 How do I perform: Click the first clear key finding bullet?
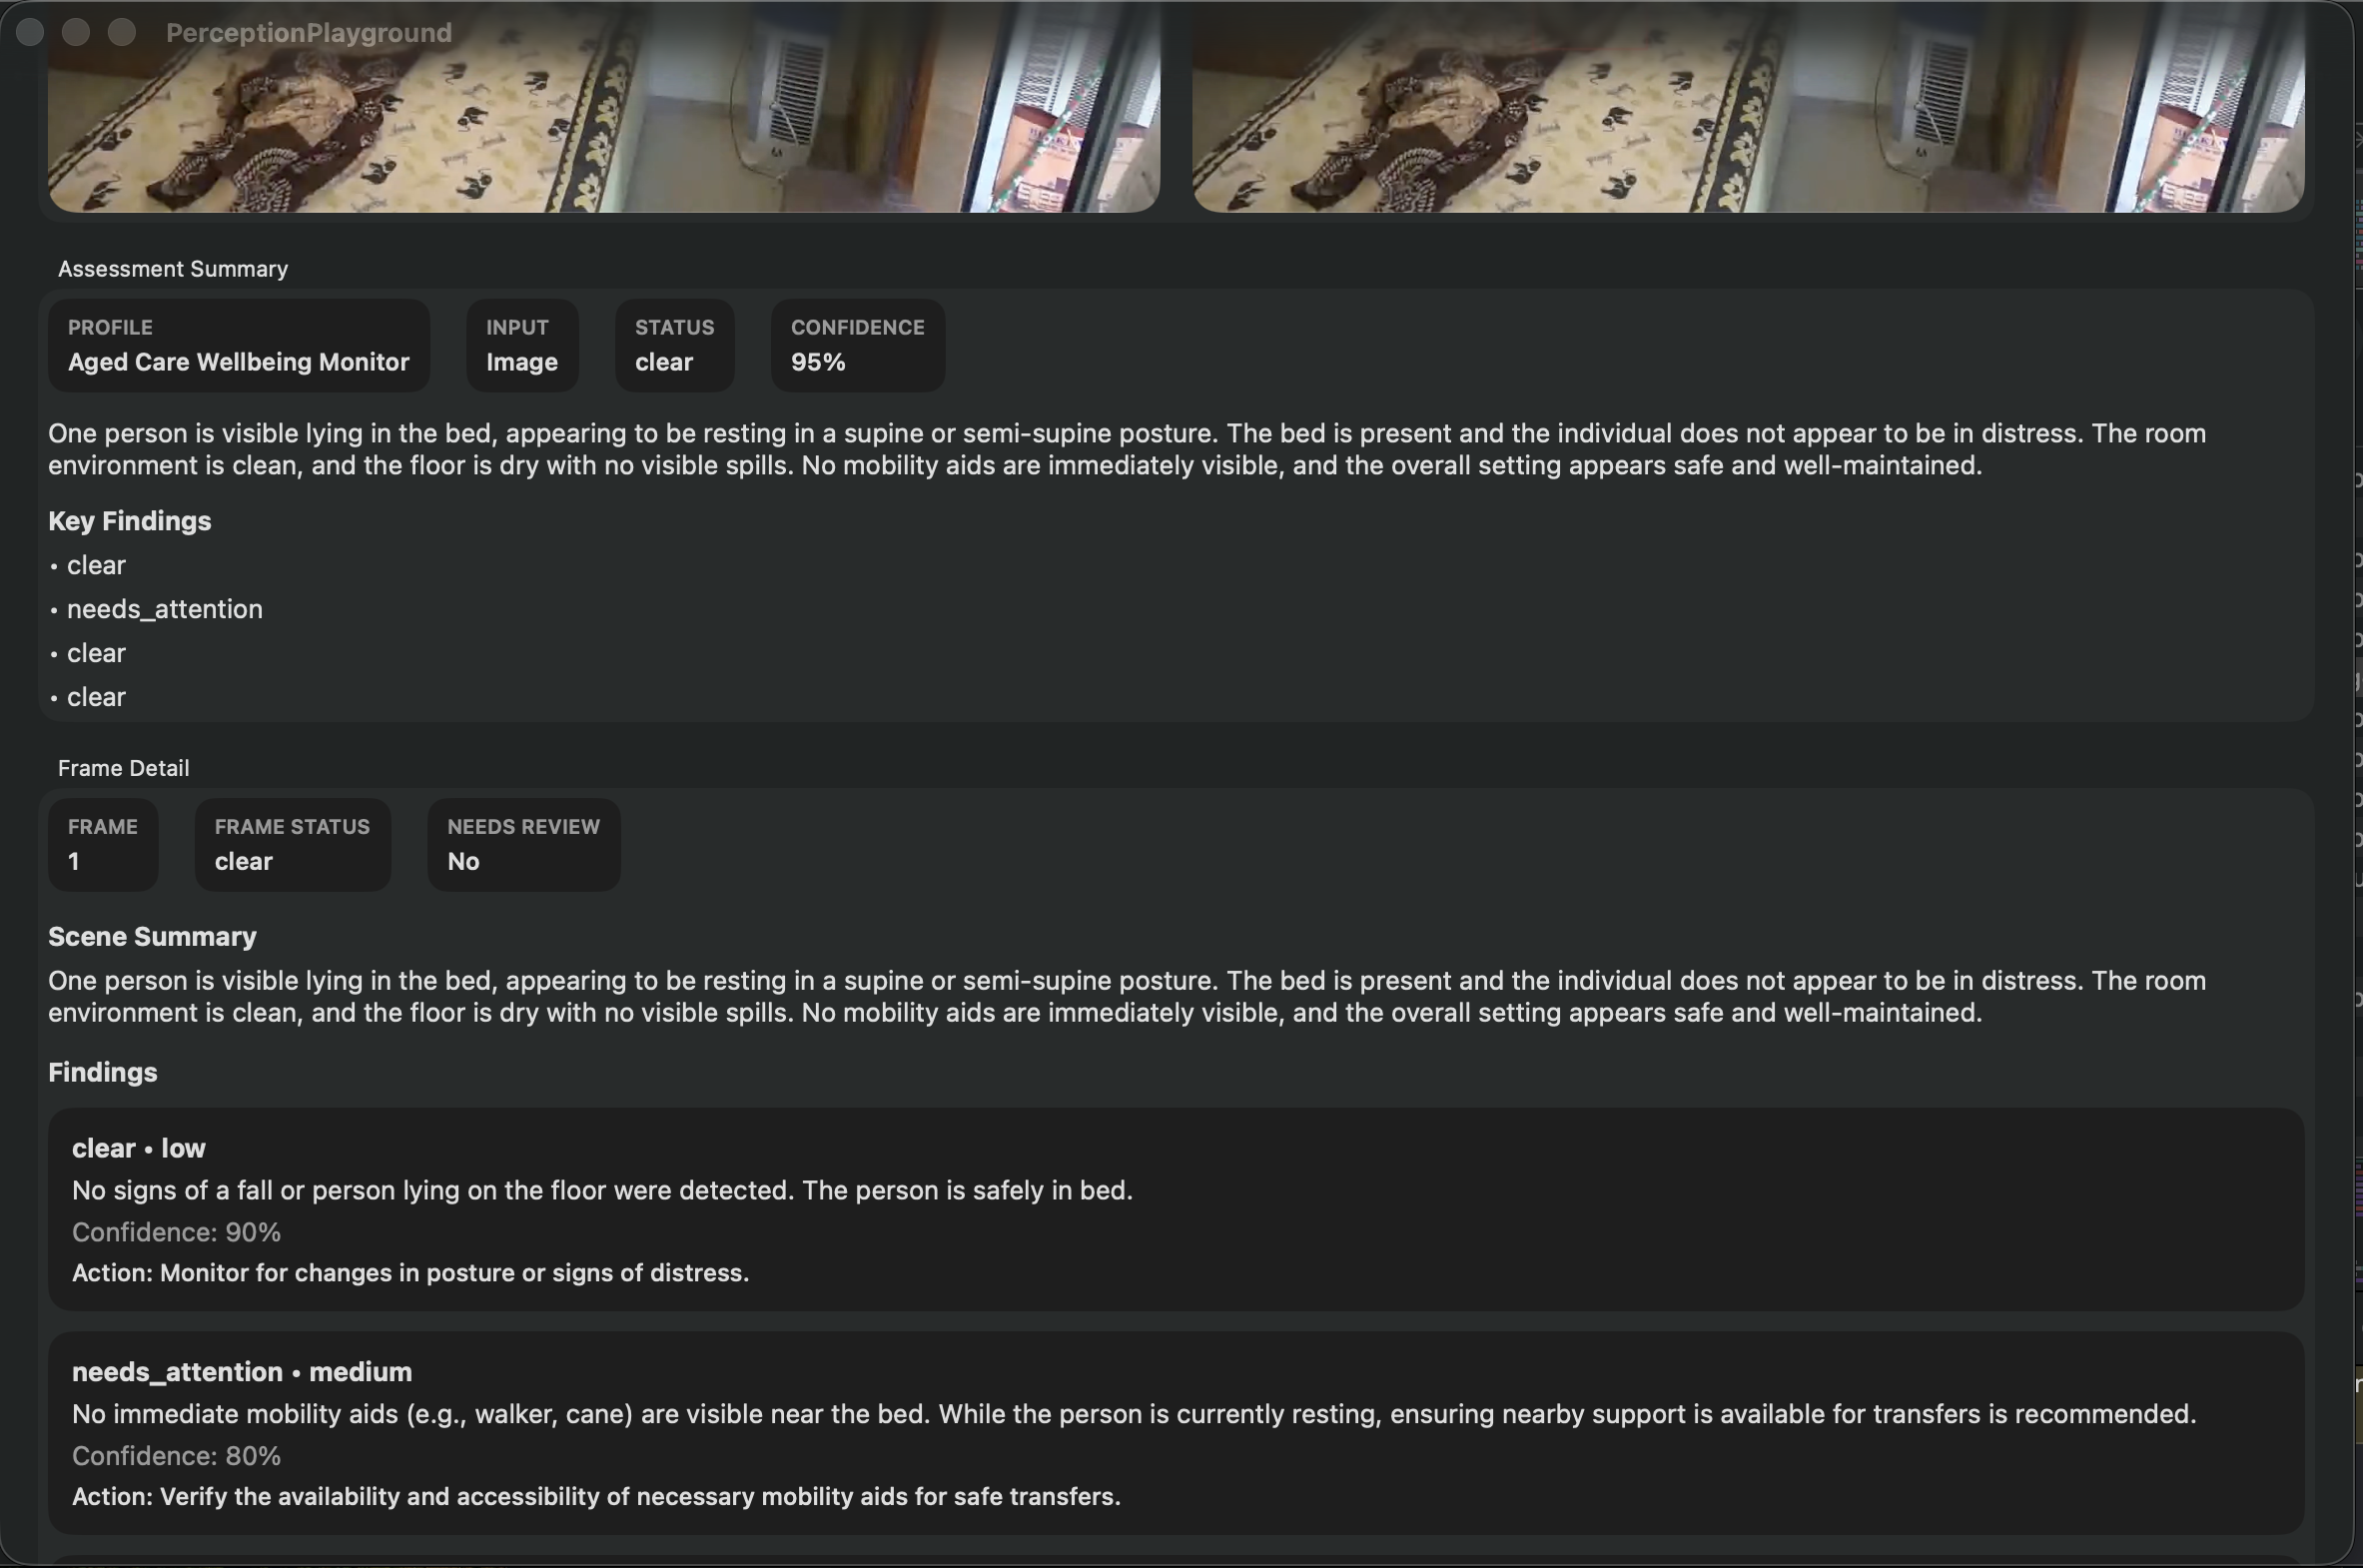click(96, 565)
